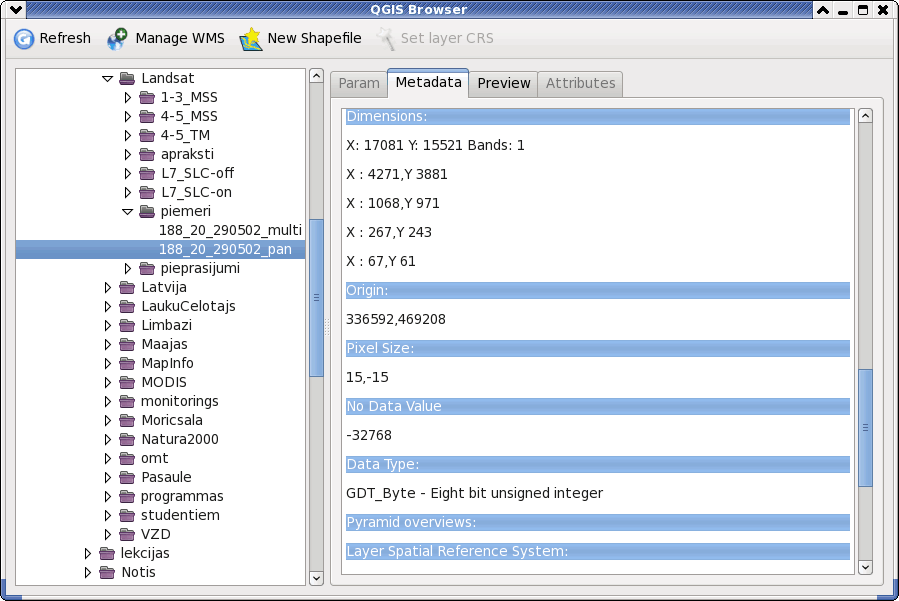Click the tree scrollbar up arrow

316,76
